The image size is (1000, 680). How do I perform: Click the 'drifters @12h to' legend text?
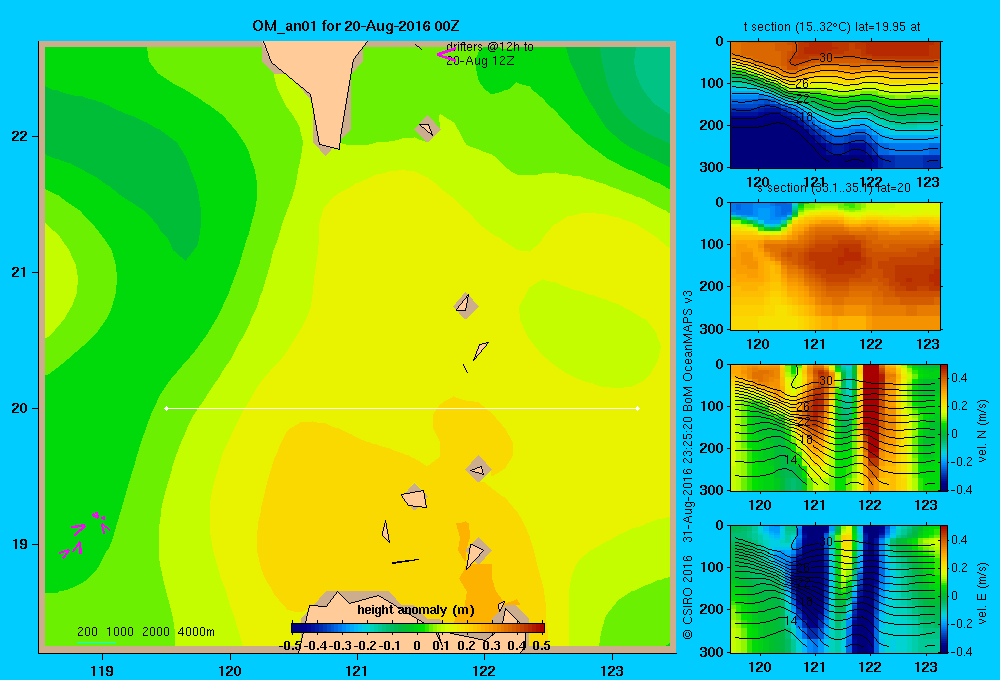click(x=490, y=47)
